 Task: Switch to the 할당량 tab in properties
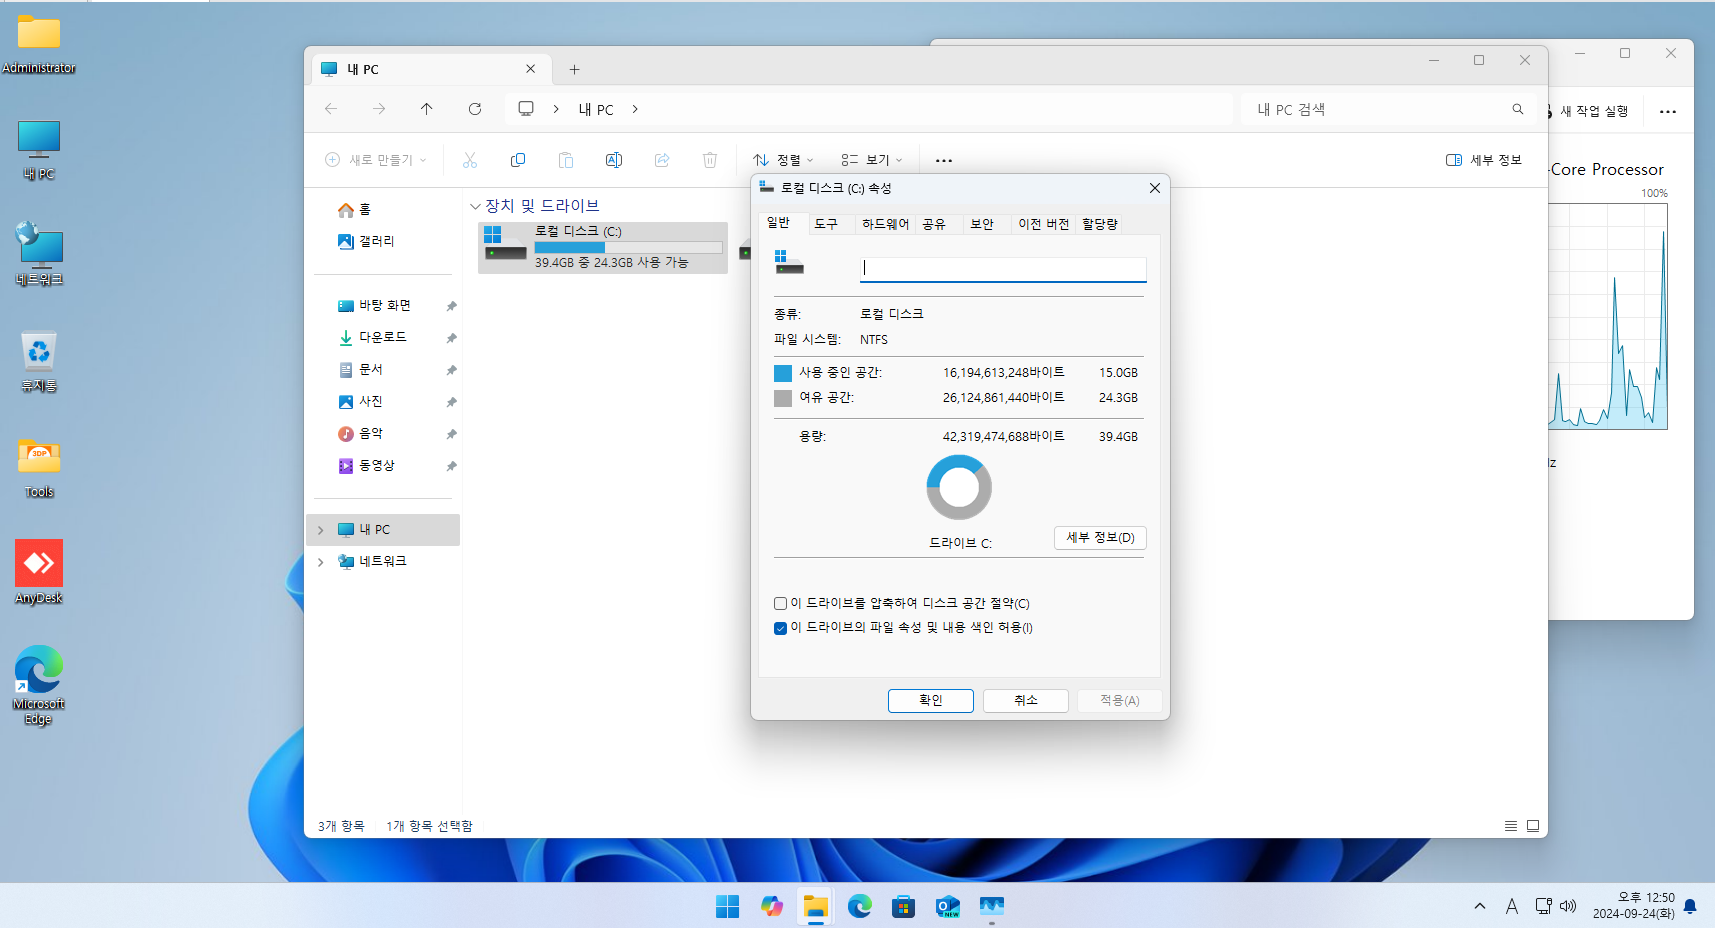1100,224
